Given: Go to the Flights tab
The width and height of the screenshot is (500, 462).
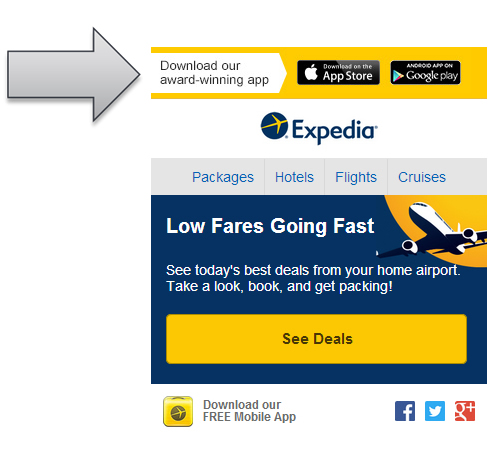Looking at the screenshot, I should [356, 177].
